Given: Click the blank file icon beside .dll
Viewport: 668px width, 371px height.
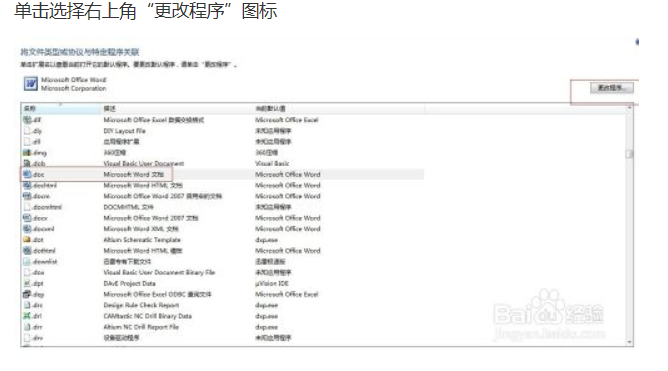Looking at the screenshot, I should click(x=27, y=141).
